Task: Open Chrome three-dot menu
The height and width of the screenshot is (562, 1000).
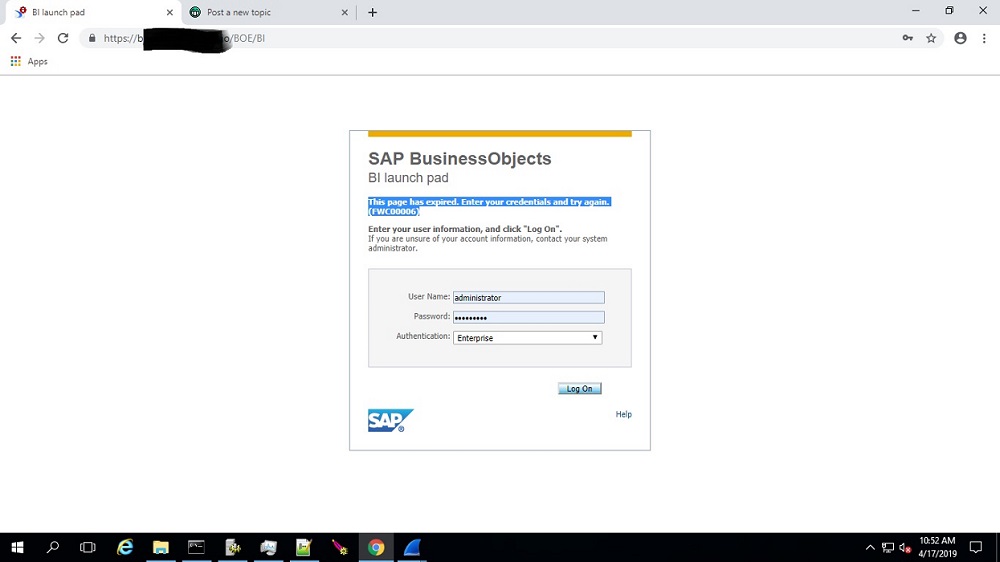Action: (984, 38)
